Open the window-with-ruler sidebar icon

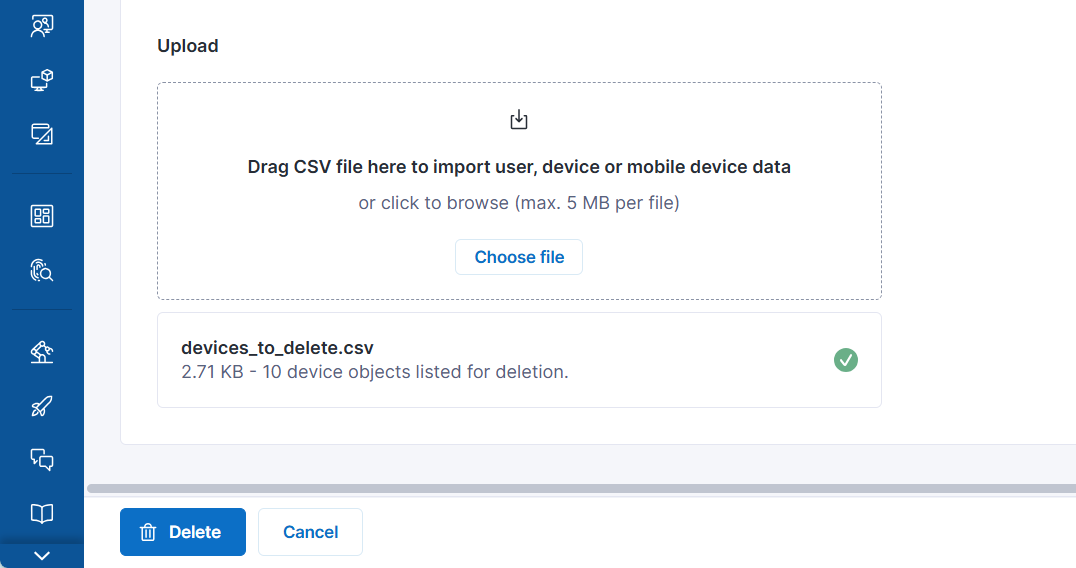41,134
